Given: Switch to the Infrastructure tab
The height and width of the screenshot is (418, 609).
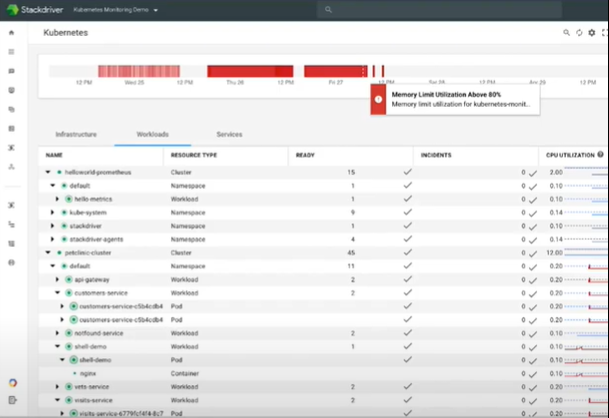Looking at the screenshot, I should point(76,134).
